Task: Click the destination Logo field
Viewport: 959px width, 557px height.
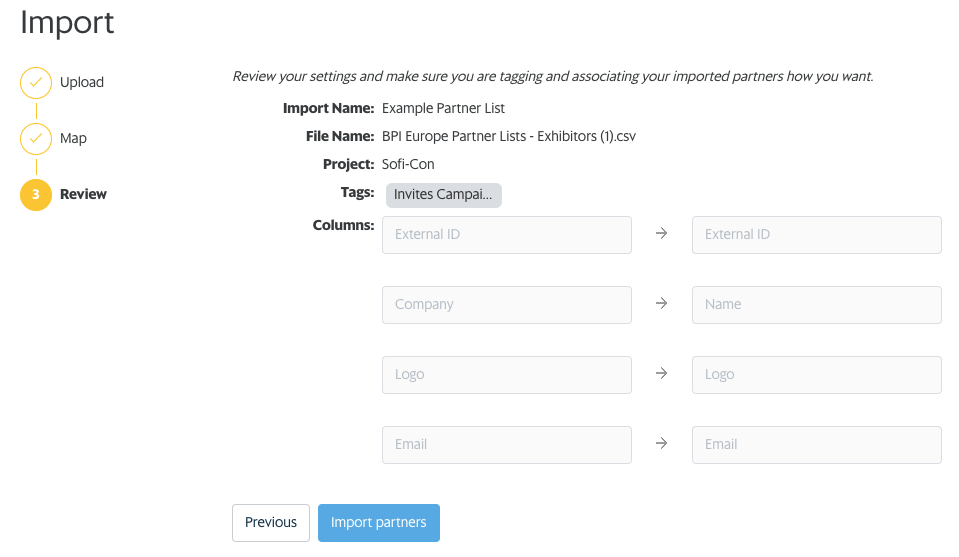Action: coord(816,374)
